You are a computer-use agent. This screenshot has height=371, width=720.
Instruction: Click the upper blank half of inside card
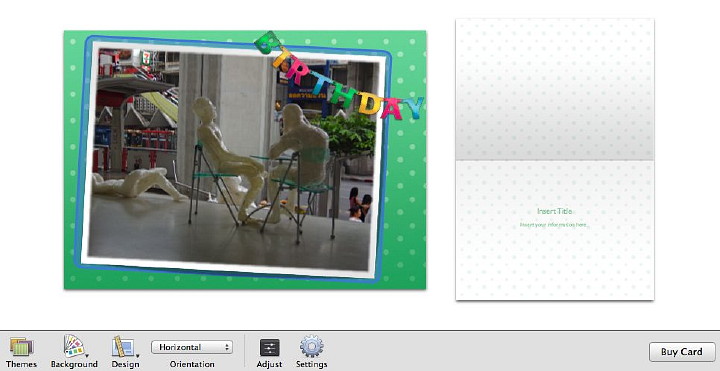click(555, 90)
